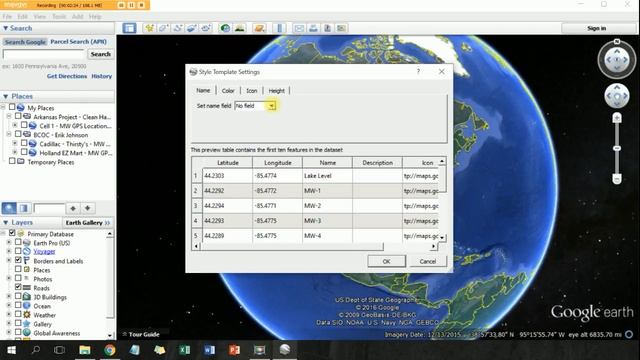Open the Set name field dropdown

(x=271, y=106)
